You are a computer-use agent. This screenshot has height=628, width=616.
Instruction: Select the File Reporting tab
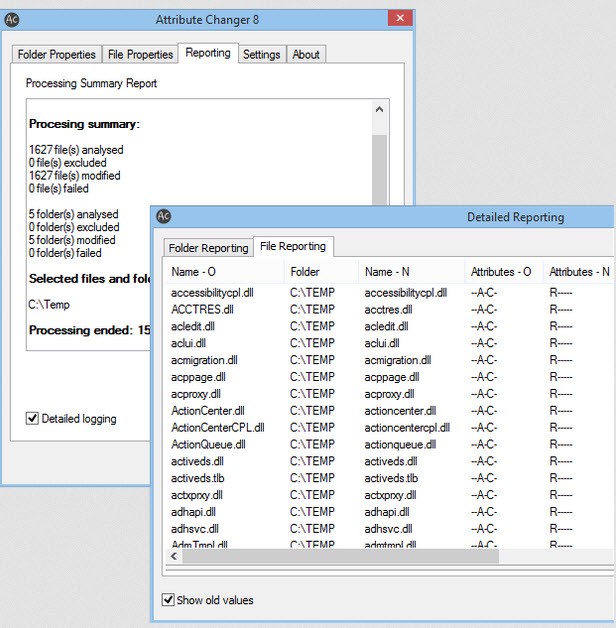293,246
